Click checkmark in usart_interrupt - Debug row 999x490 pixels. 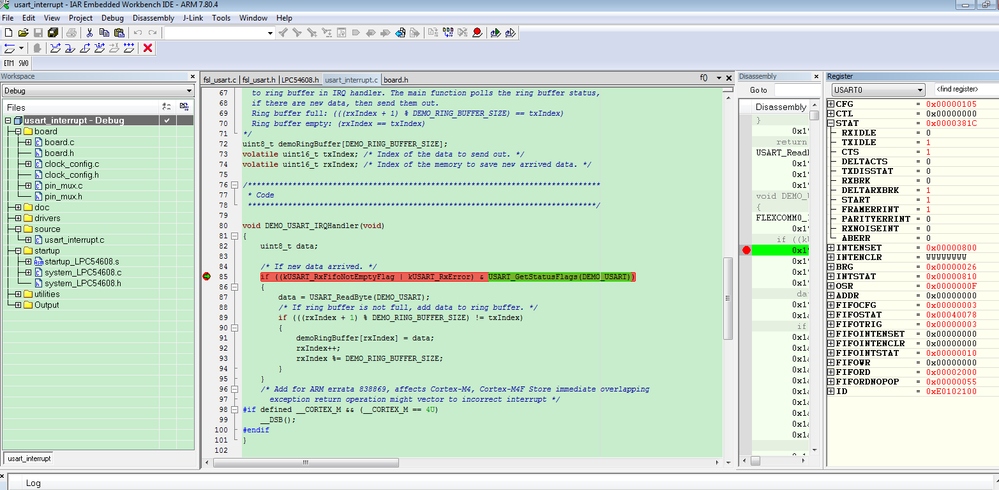[x=166, y=120]
